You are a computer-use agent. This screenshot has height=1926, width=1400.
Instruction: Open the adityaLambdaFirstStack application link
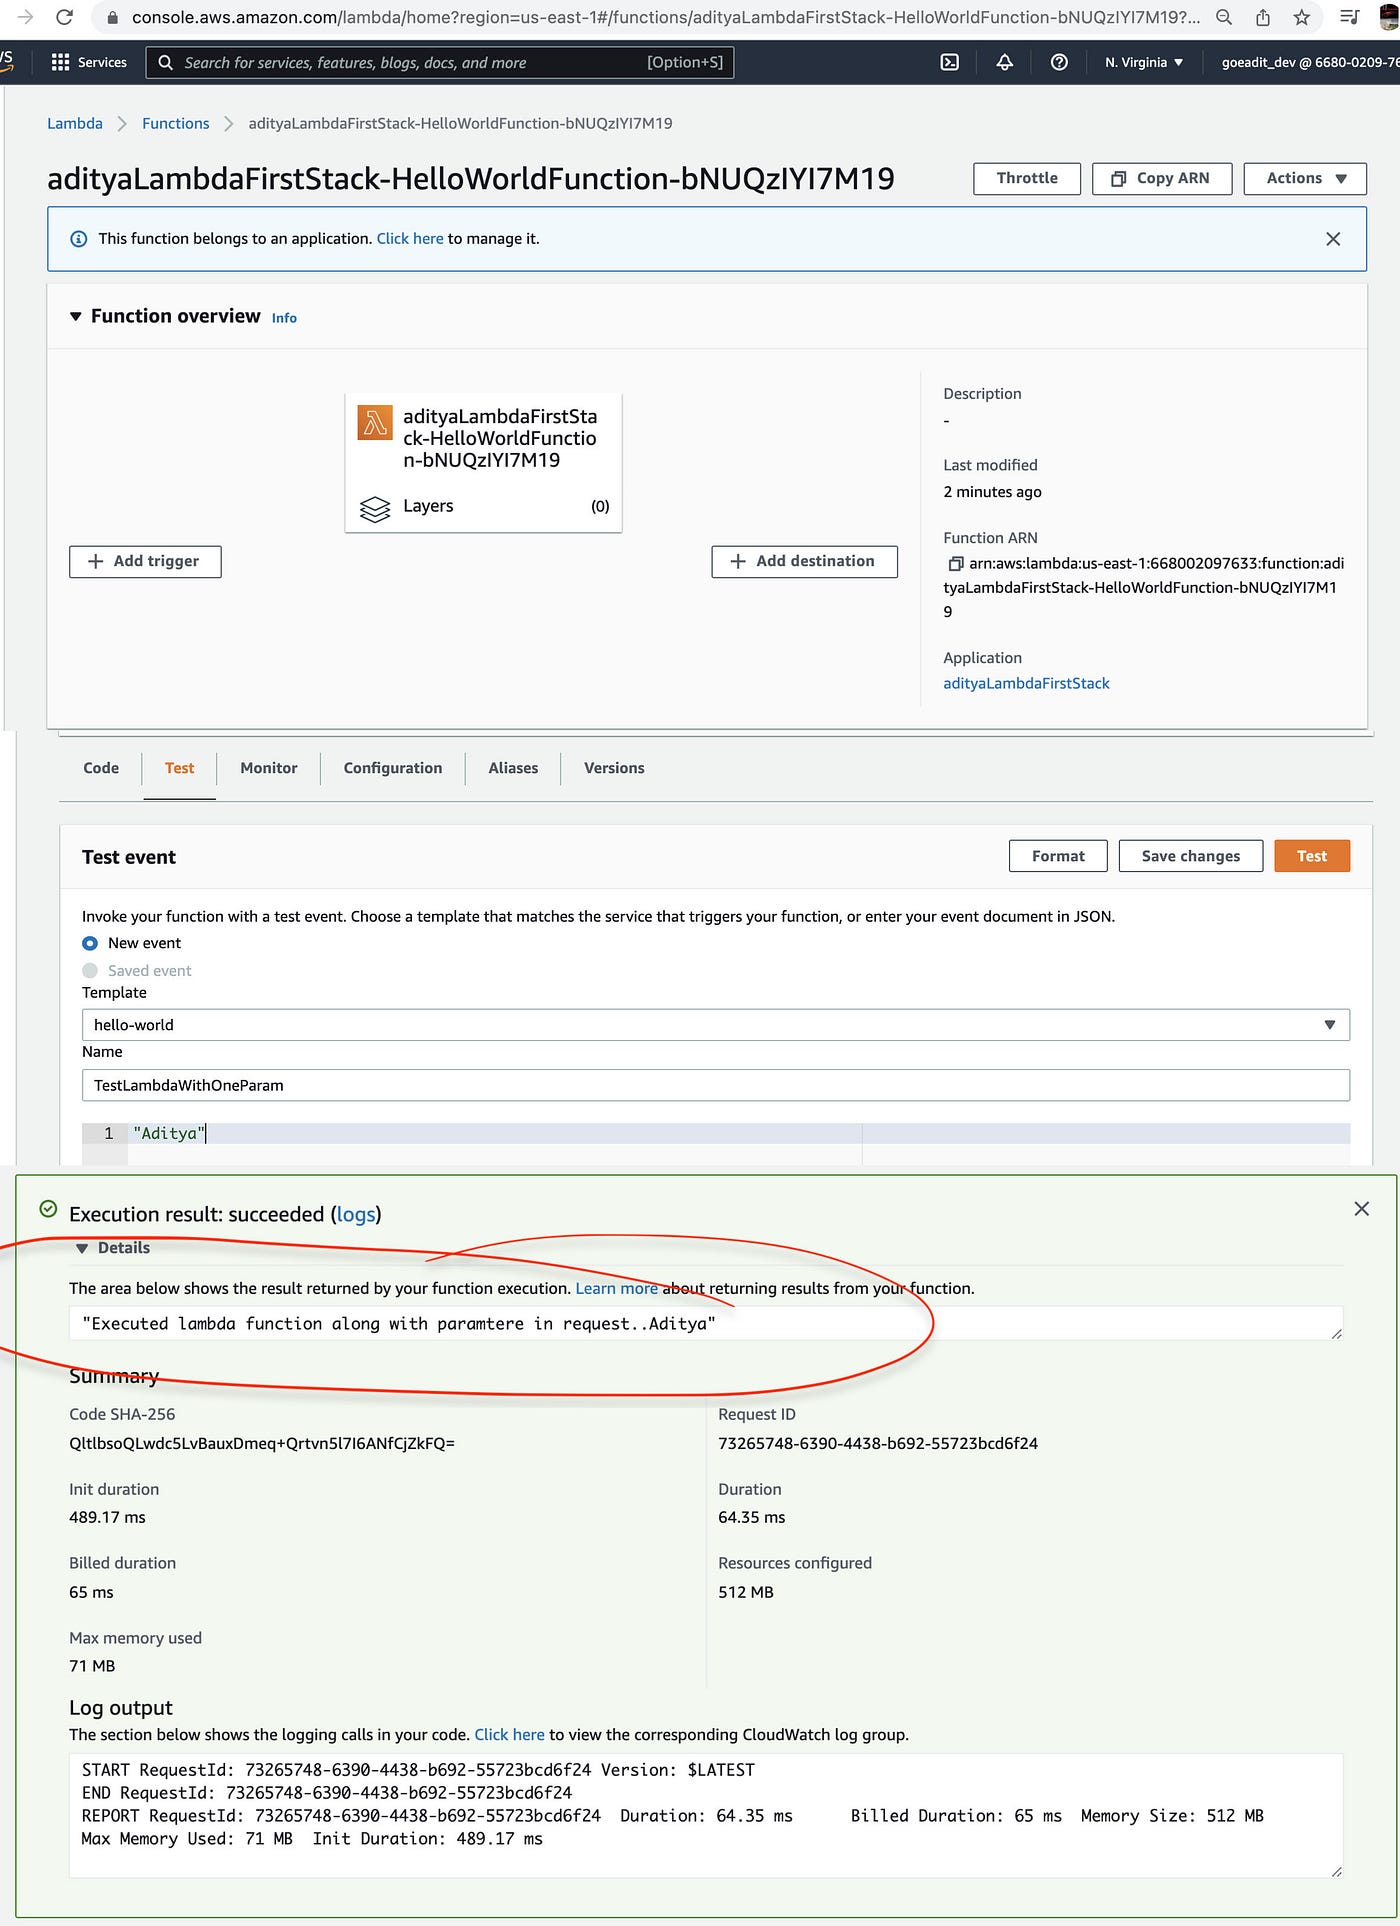click(x=1026, y=683)
